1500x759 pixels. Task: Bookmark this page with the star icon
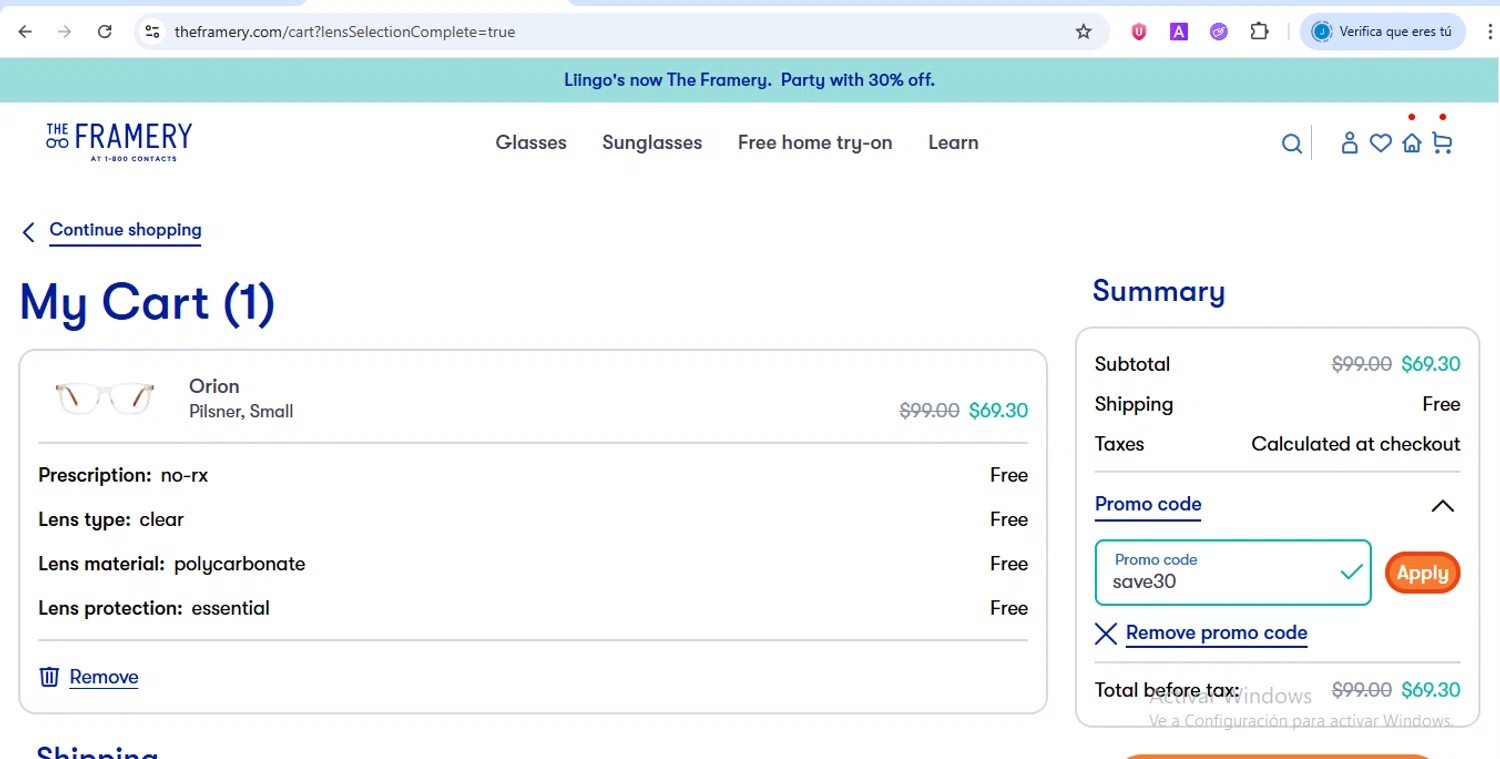coord(1083,32)
